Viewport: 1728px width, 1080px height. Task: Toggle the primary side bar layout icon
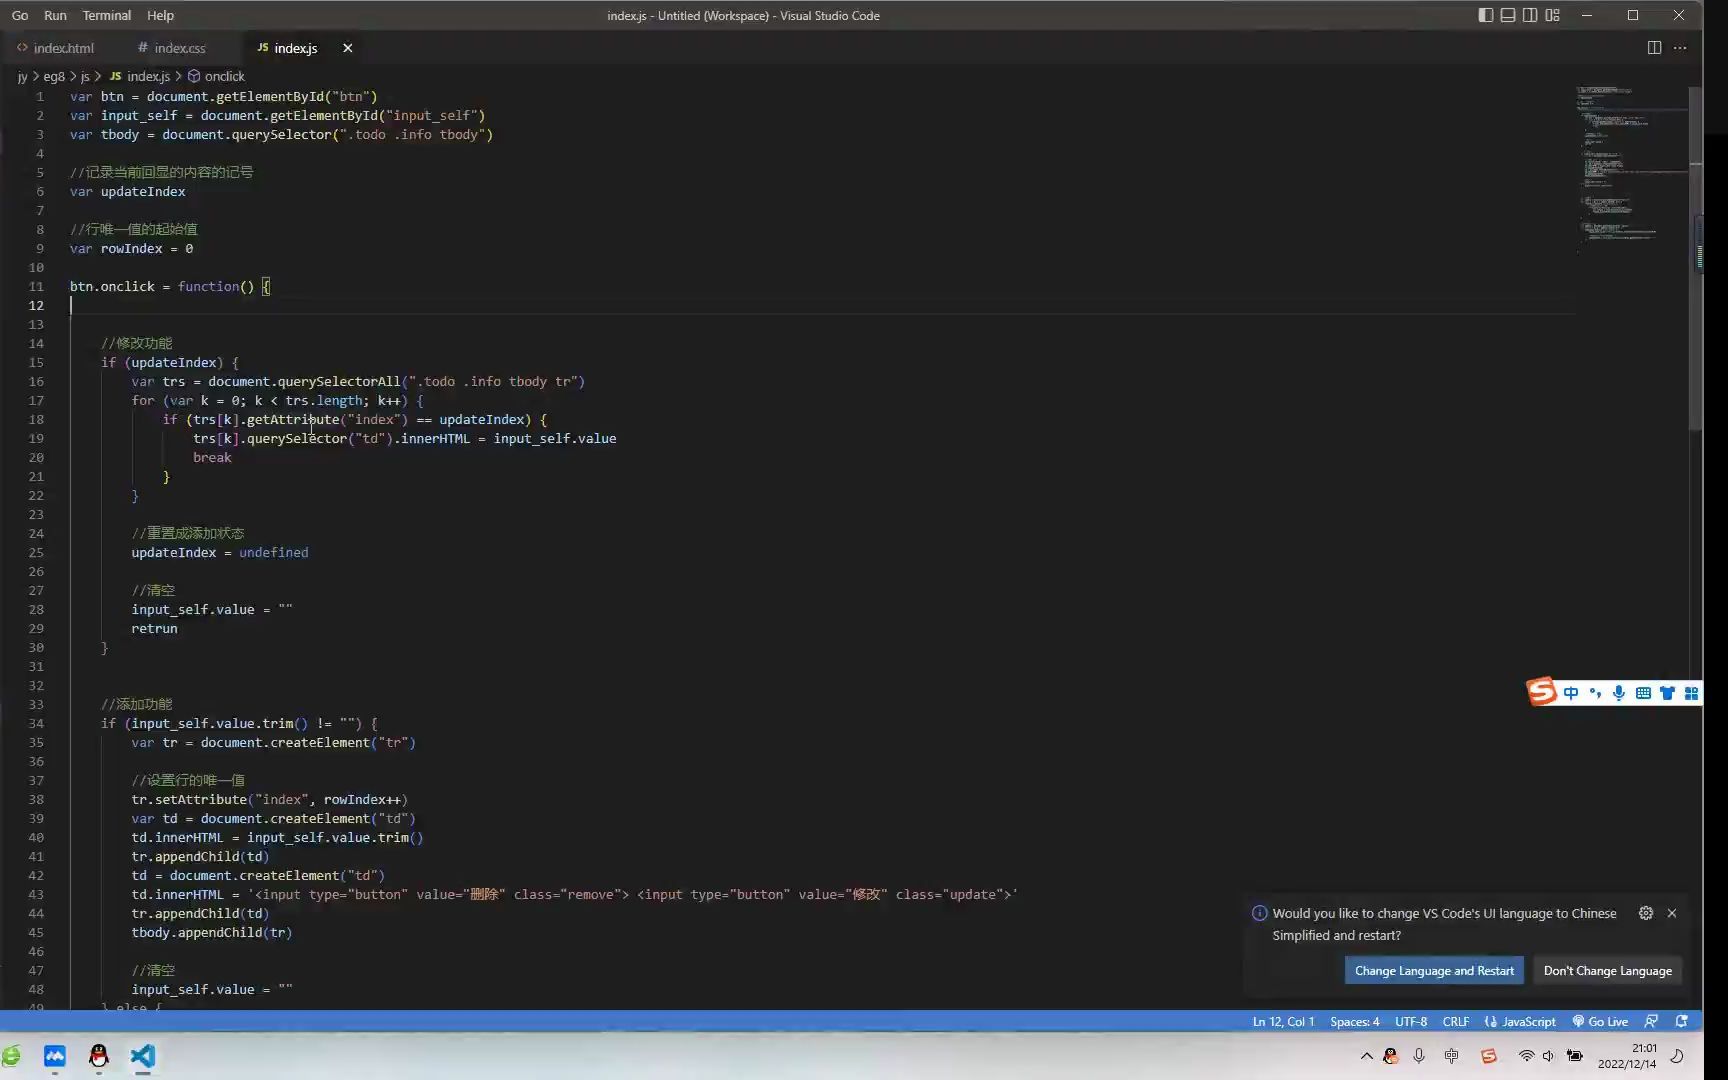pos(1486,15)
